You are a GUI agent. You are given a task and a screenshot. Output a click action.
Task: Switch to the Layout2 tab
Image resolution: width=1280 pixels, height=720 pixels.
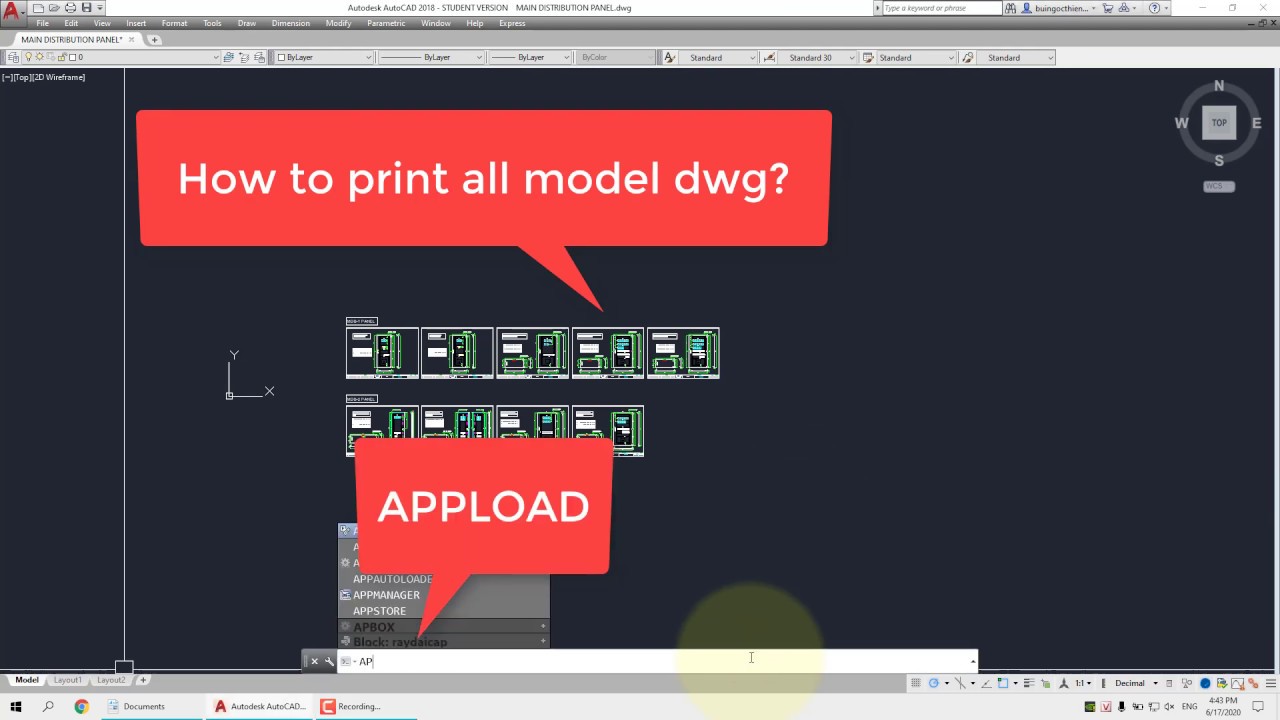pyautogui.click(x=111, y=680)
